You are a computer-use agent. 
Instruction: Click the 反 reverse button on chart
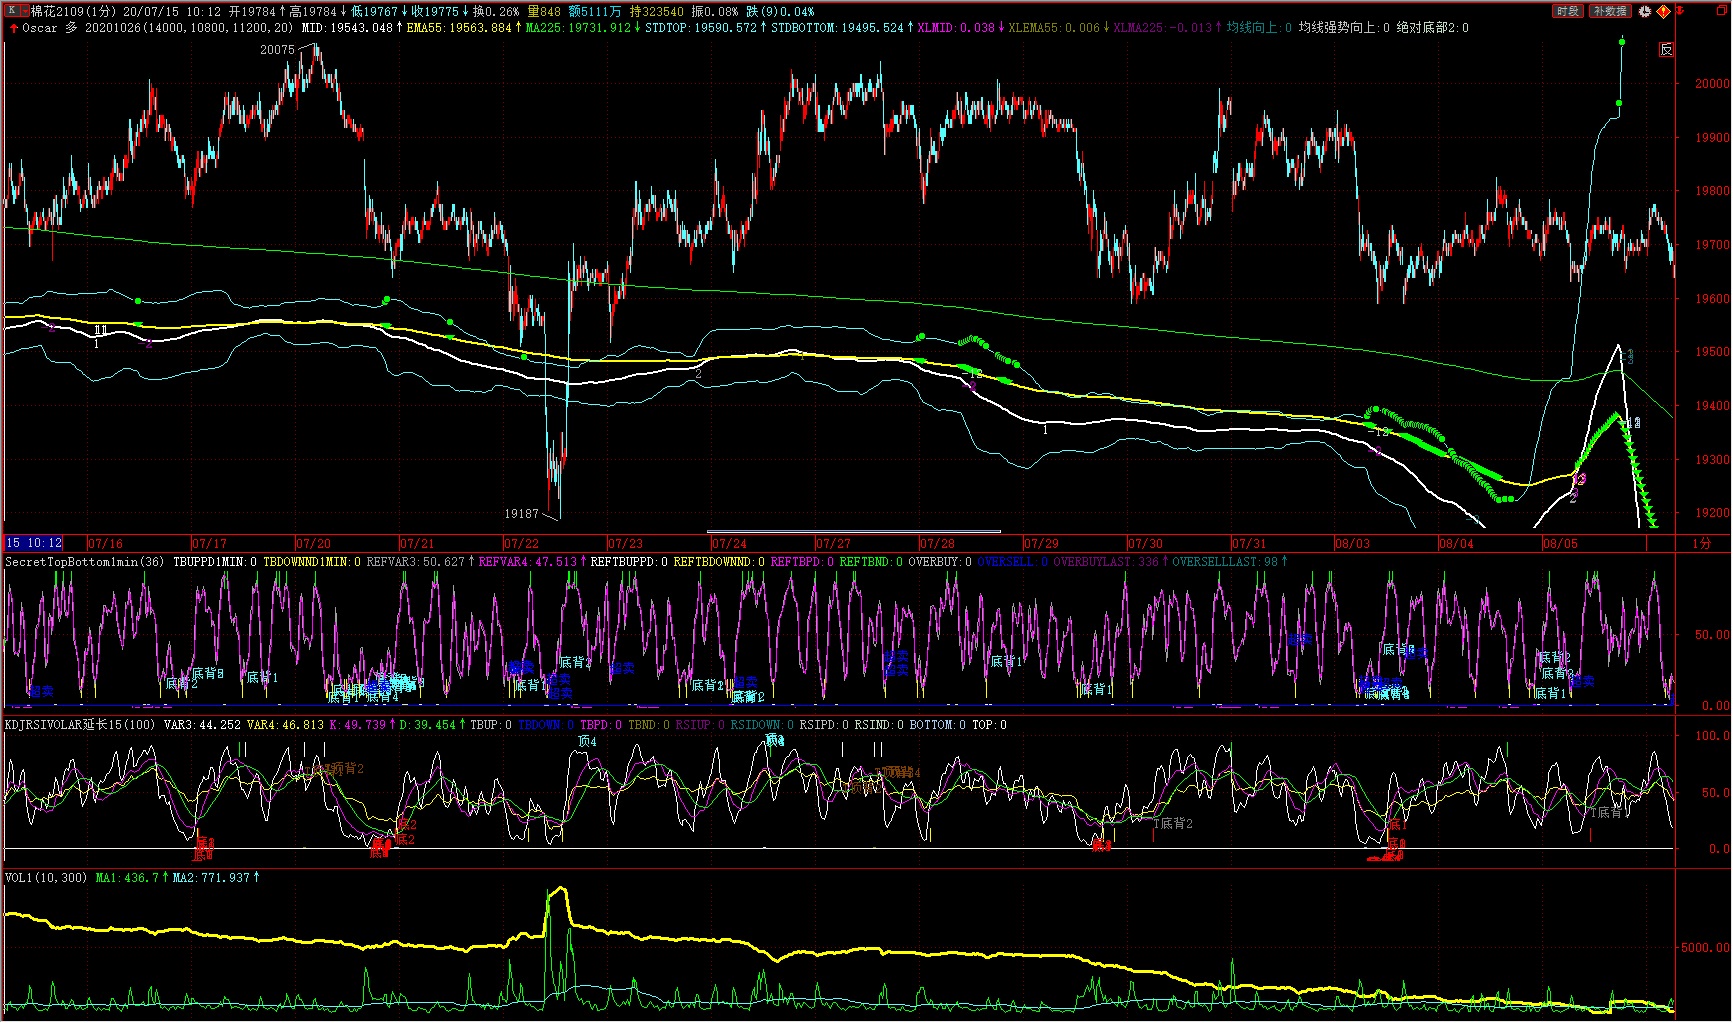(1666, 50)
